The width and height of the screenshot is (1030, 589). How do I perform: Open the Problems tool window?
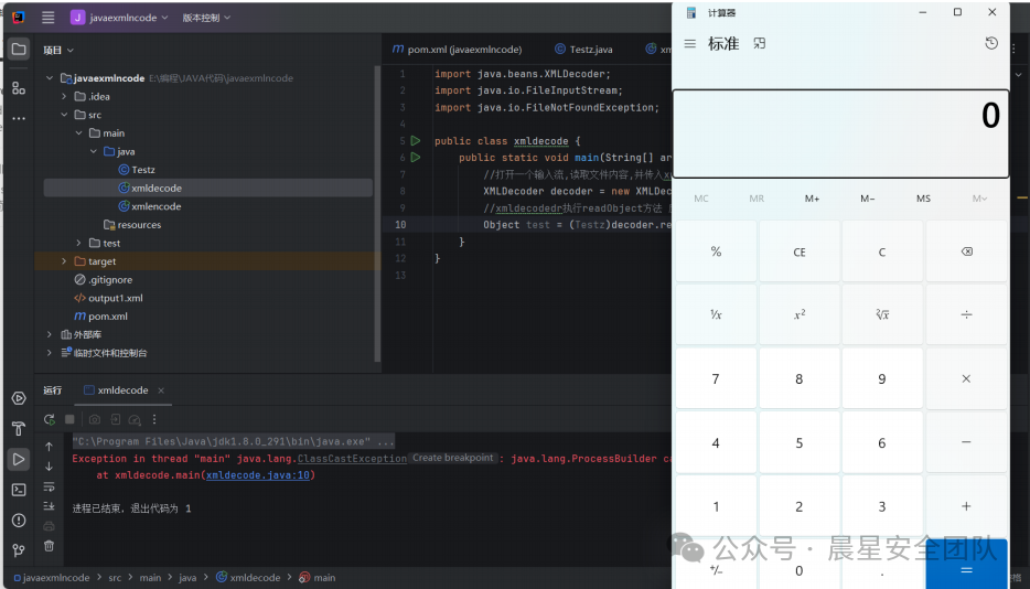[18, 520]
